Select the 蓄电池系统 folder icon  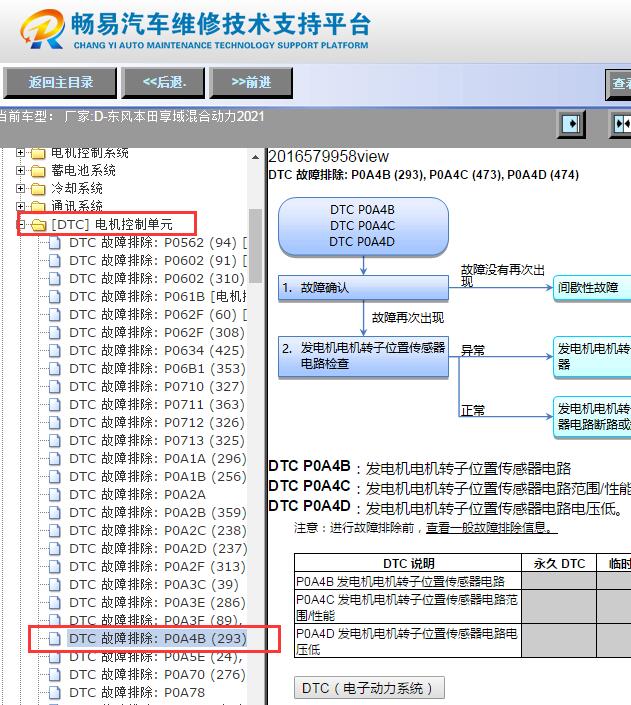(x=38, y=171)
